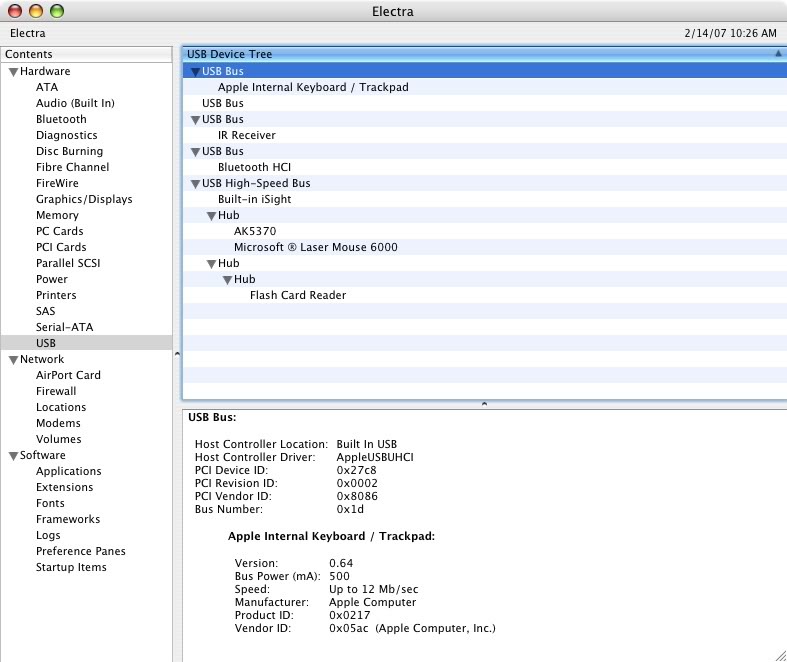Collapse the Hardware section triangle

(x=13, y=72)
